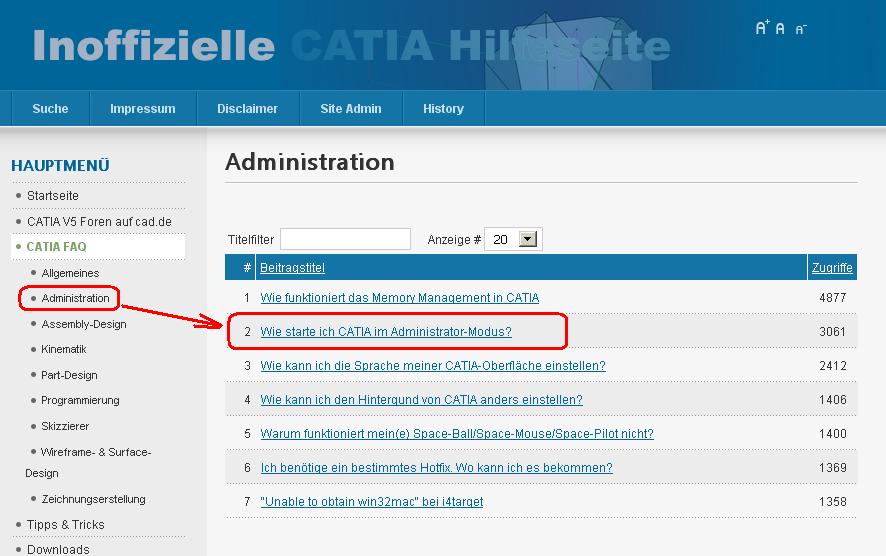This screenshot has width=886, height=556.
Task: Open the Anzeige # dropdown
Action: 513,239
